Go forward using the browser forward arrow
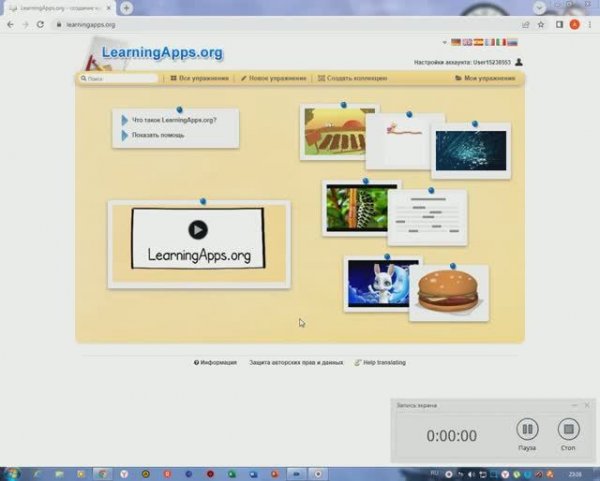This screenshot has height=481, width=600. tap(25, 24)
